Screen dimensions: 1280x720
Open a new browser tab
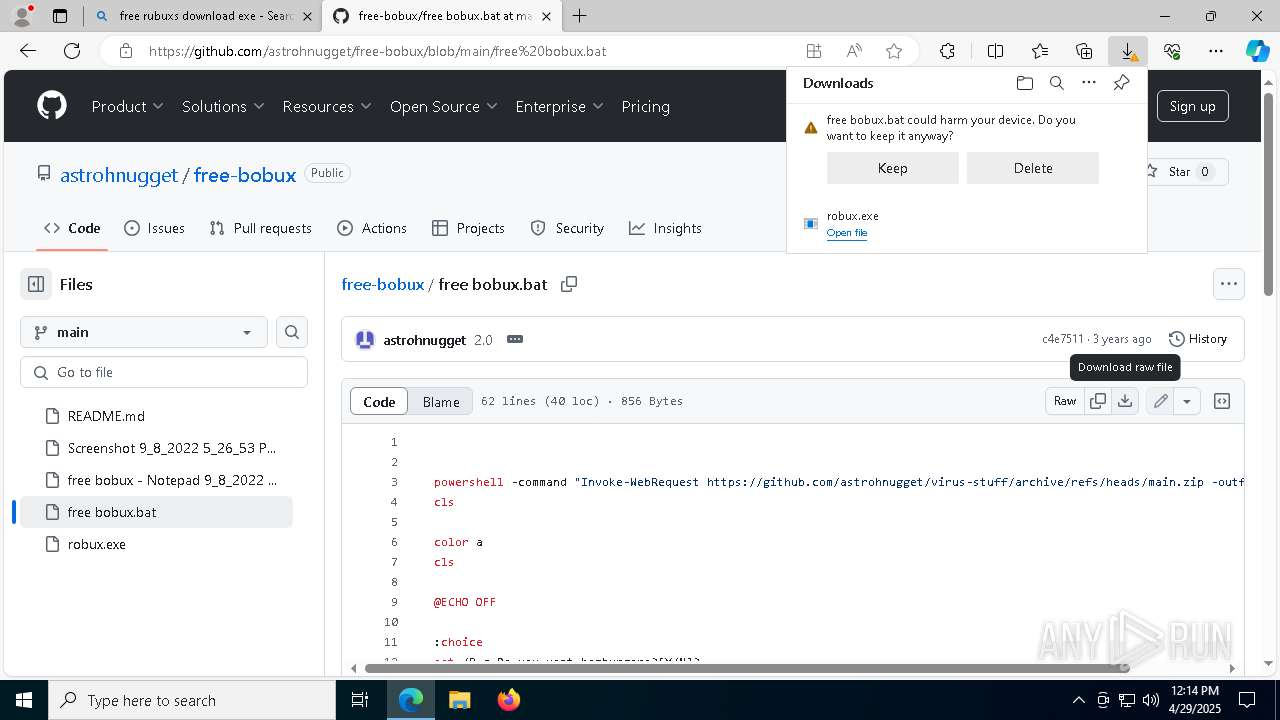click(x=580, y=16)
